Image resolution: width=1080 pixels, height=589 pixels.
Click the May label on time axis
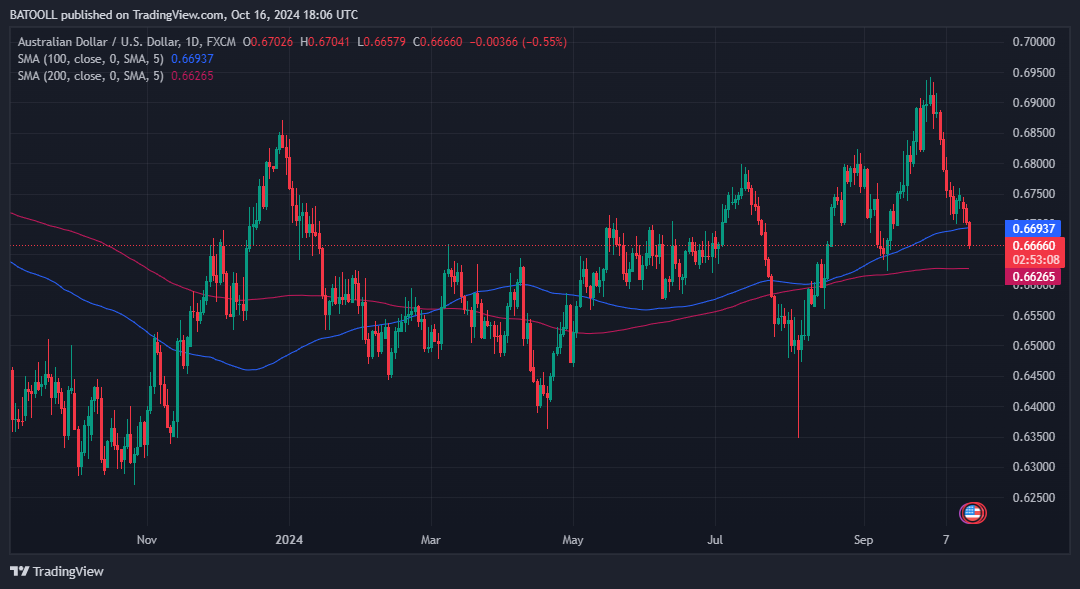click(572, 540)
